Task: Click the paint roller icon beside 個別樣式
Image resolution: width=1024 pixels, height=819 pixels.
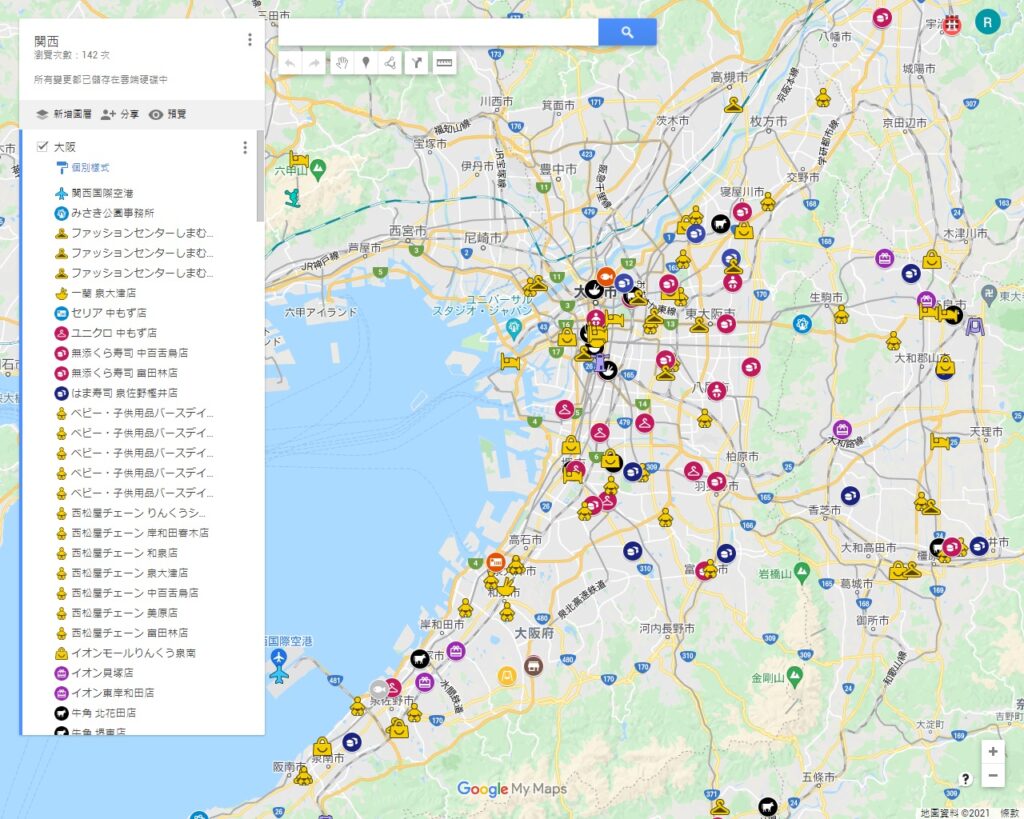Action: pos(62,168)
